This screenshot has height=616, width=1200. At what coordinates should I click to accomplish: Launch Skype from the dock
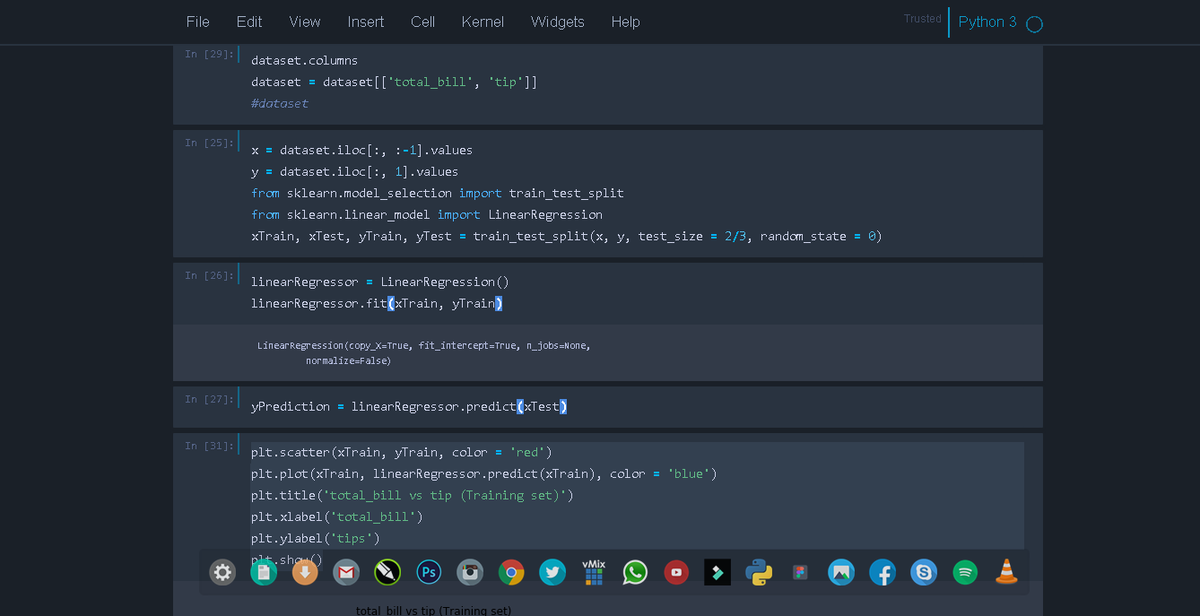924,572
